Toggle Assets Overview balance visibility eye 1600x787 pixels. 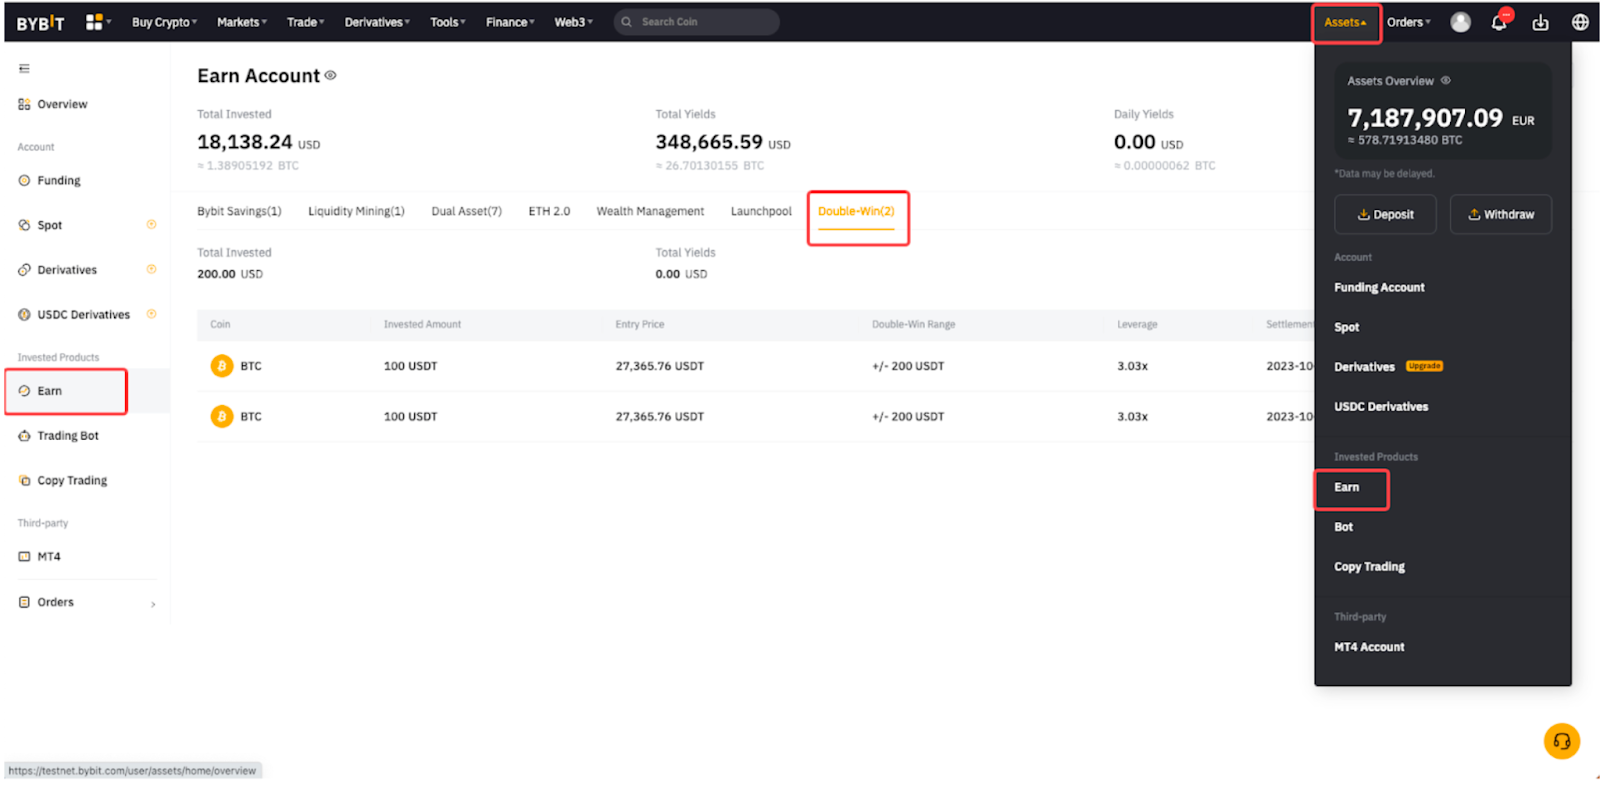(1445, 80)
